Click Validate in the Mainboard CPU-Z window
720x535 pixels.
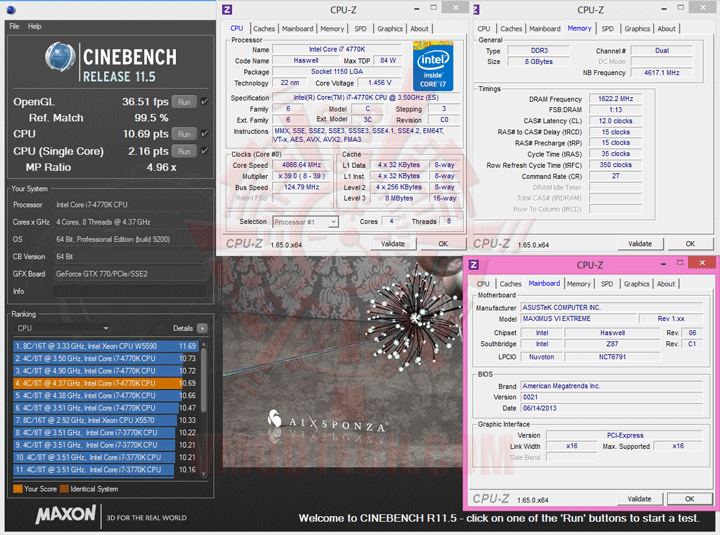point(640,499)
